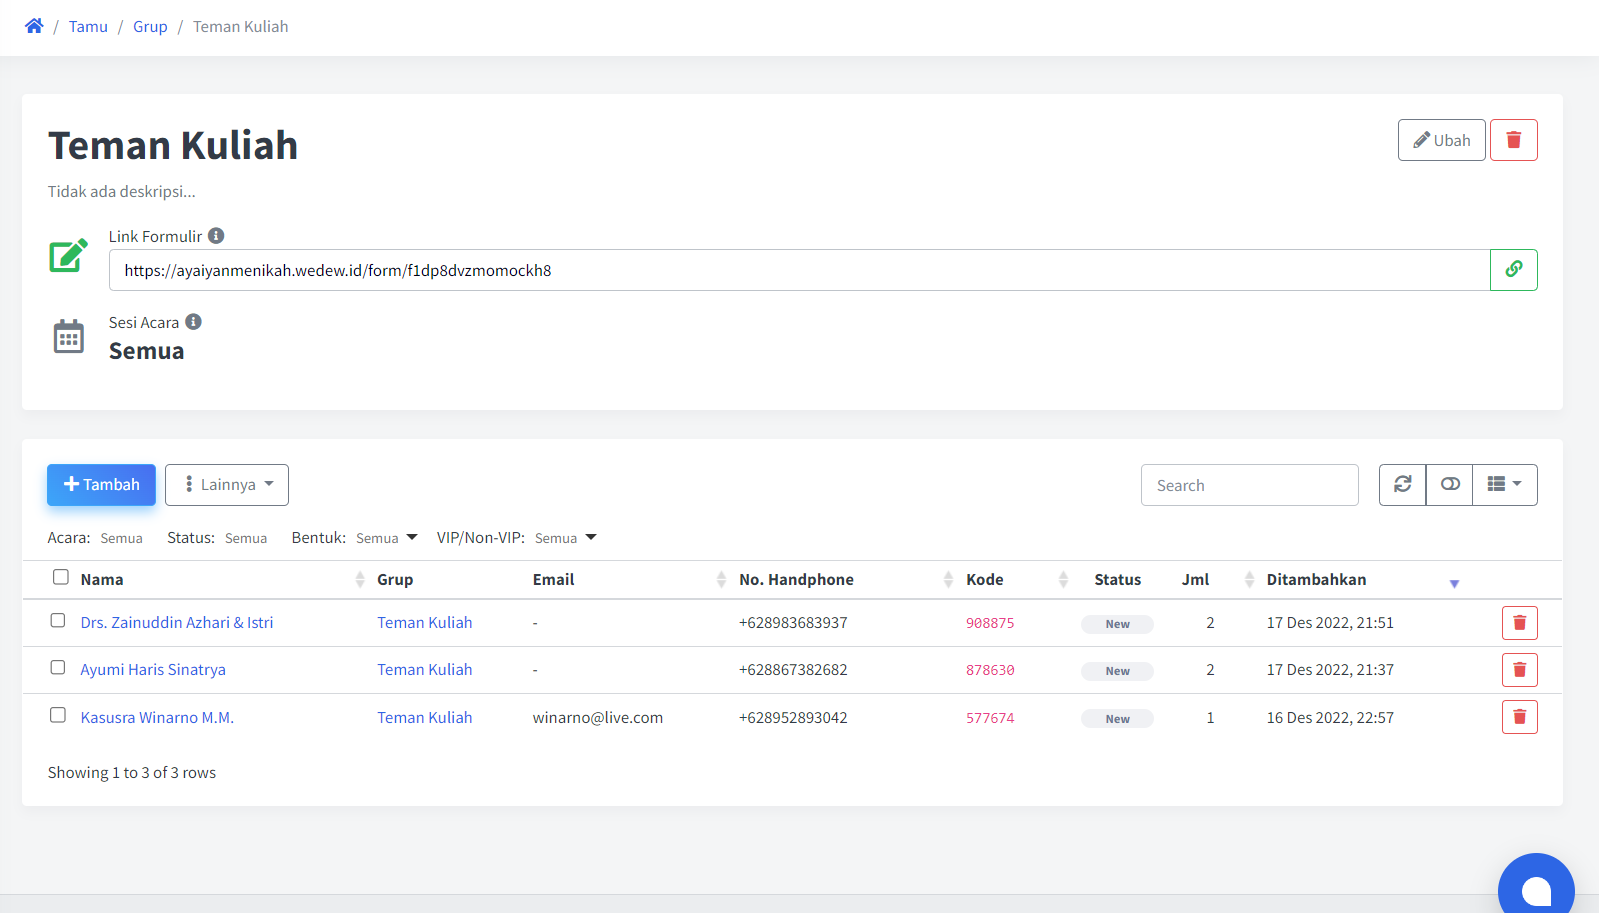
Task: Click the Ubah edit button
Action: pyautogui.click(x=1441, y=140)
